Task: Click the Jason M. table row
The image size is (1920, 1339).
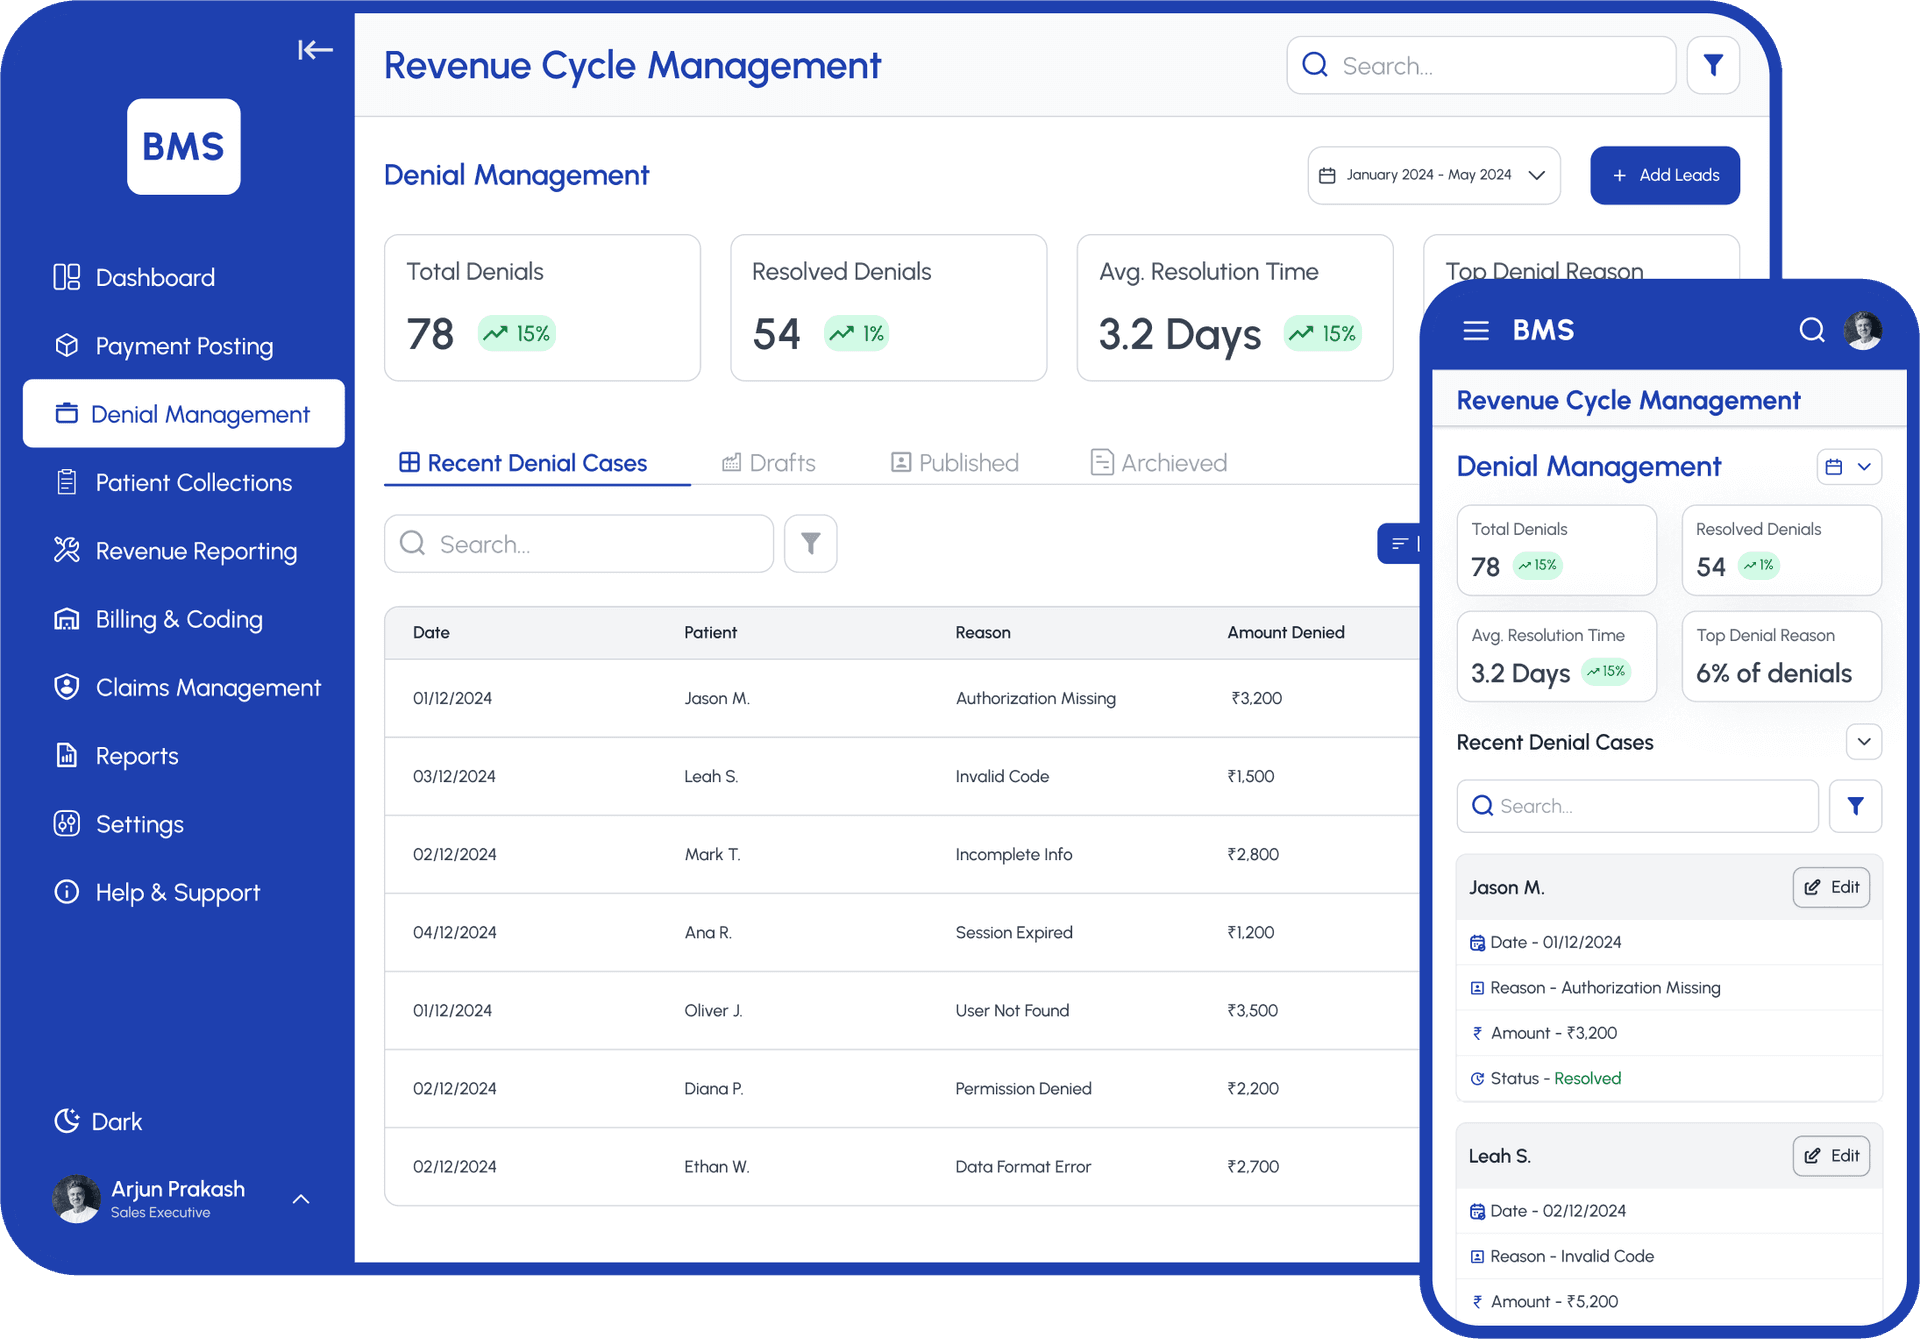Action: [x=900, y=698]
